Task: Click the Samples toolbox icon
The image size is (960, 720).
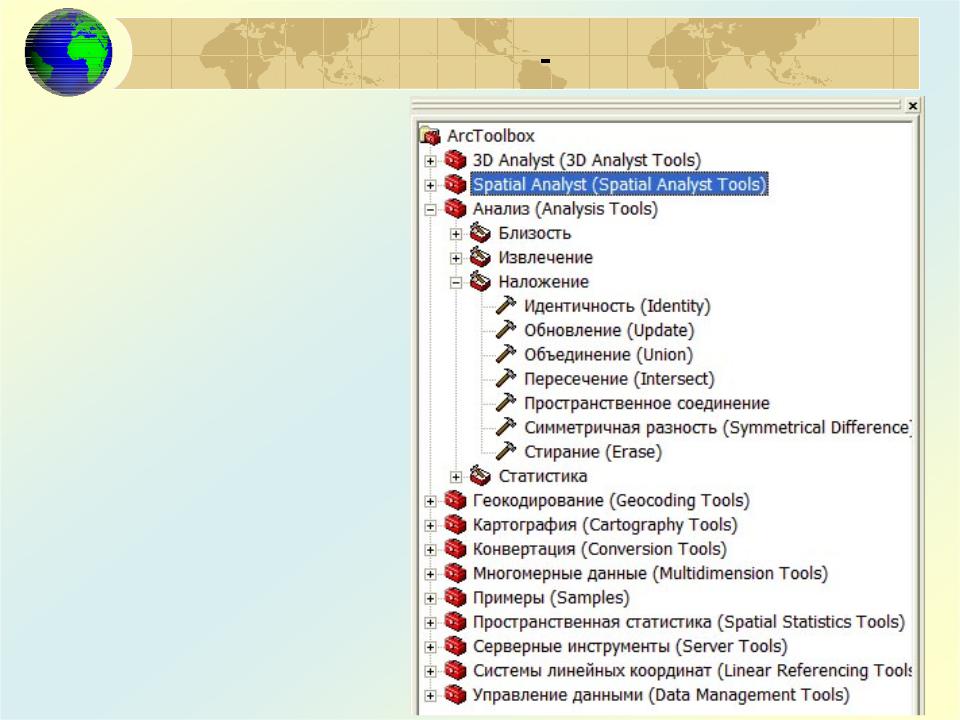Action: tap(456, 598)
